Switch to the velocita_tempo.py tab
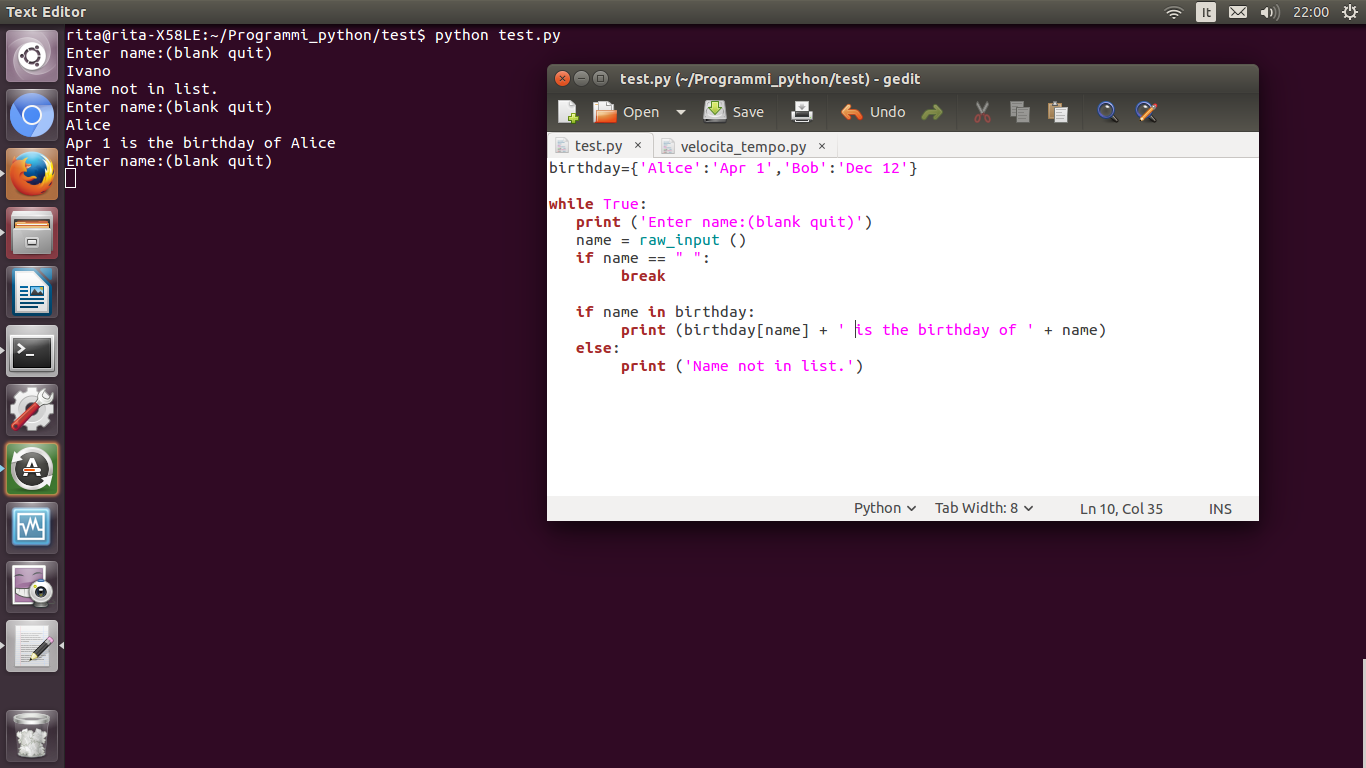Viewport: 1366px width, 768px height. [x=743, y=146]
